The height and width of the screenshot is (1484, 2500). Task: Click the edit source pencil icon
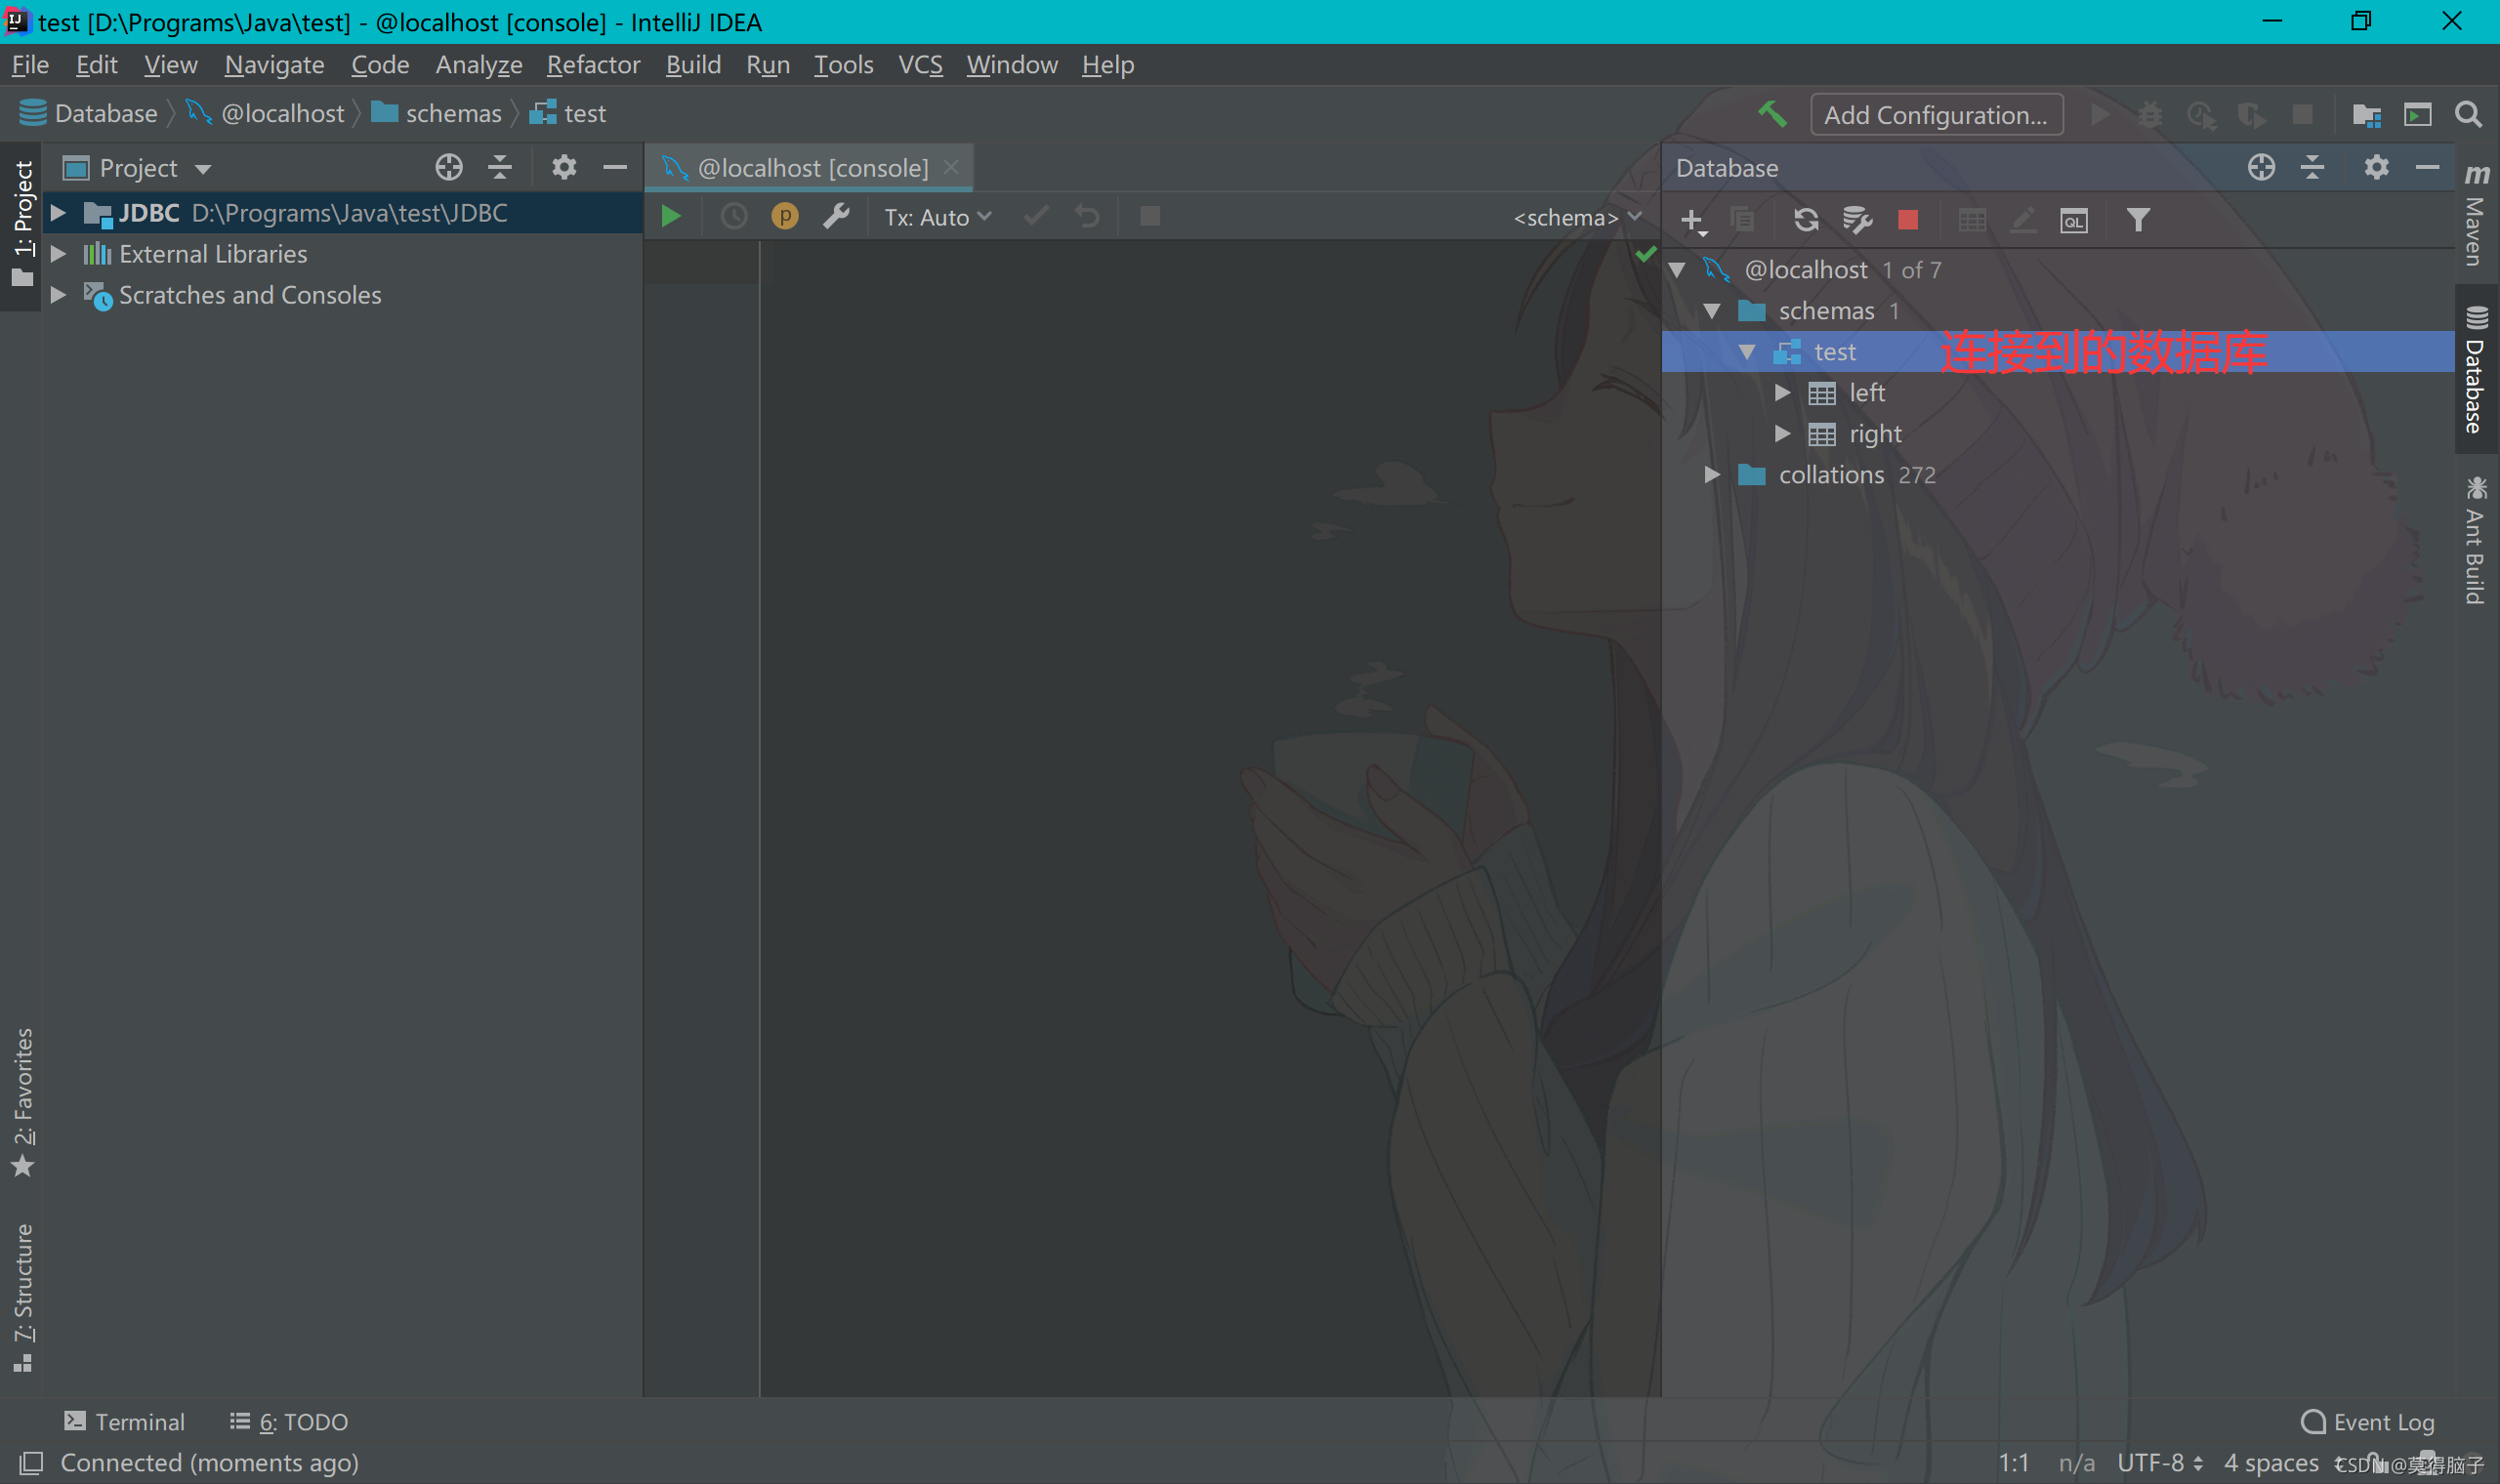tap(2023, 220)
